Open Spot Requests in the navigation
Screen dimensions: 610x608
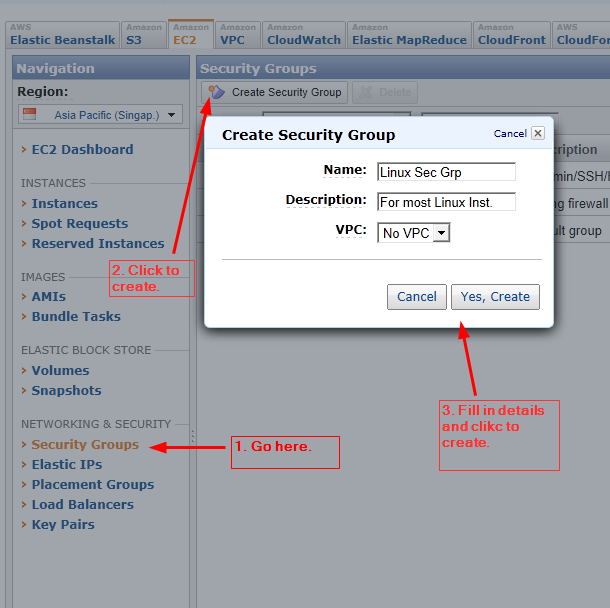coord(80,224)
